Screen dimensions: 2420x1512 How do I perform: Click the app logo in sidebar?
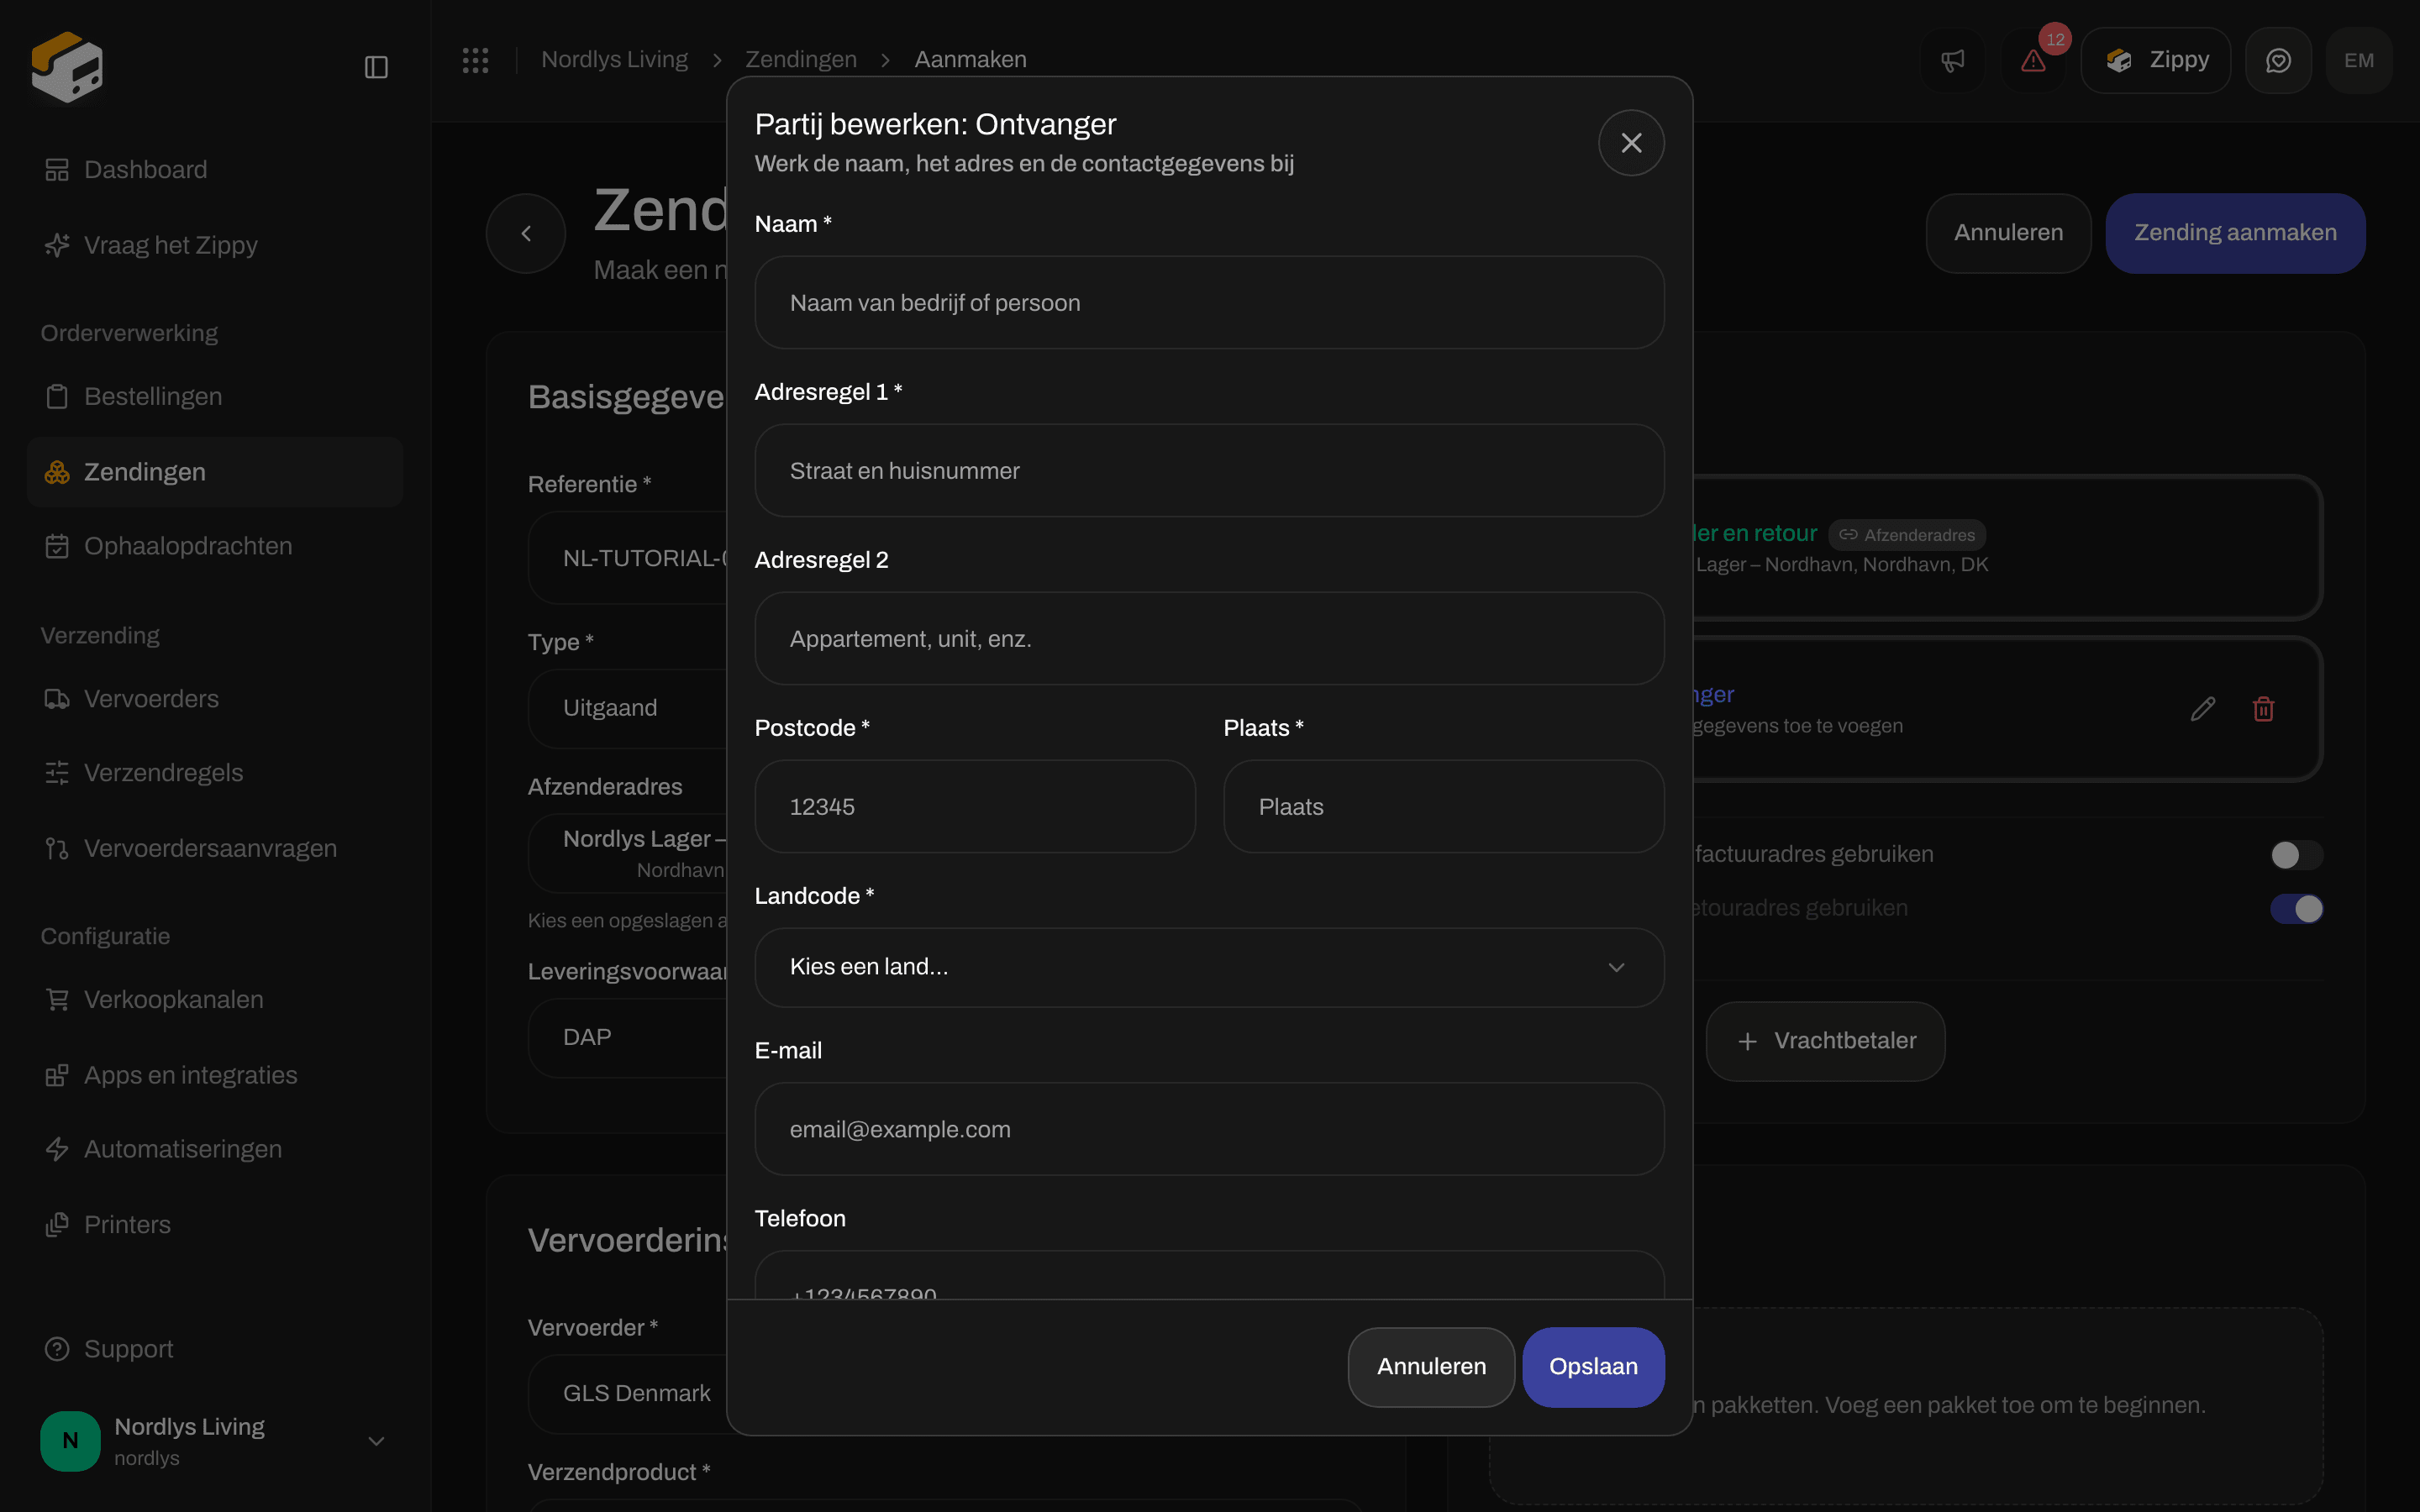67,67
